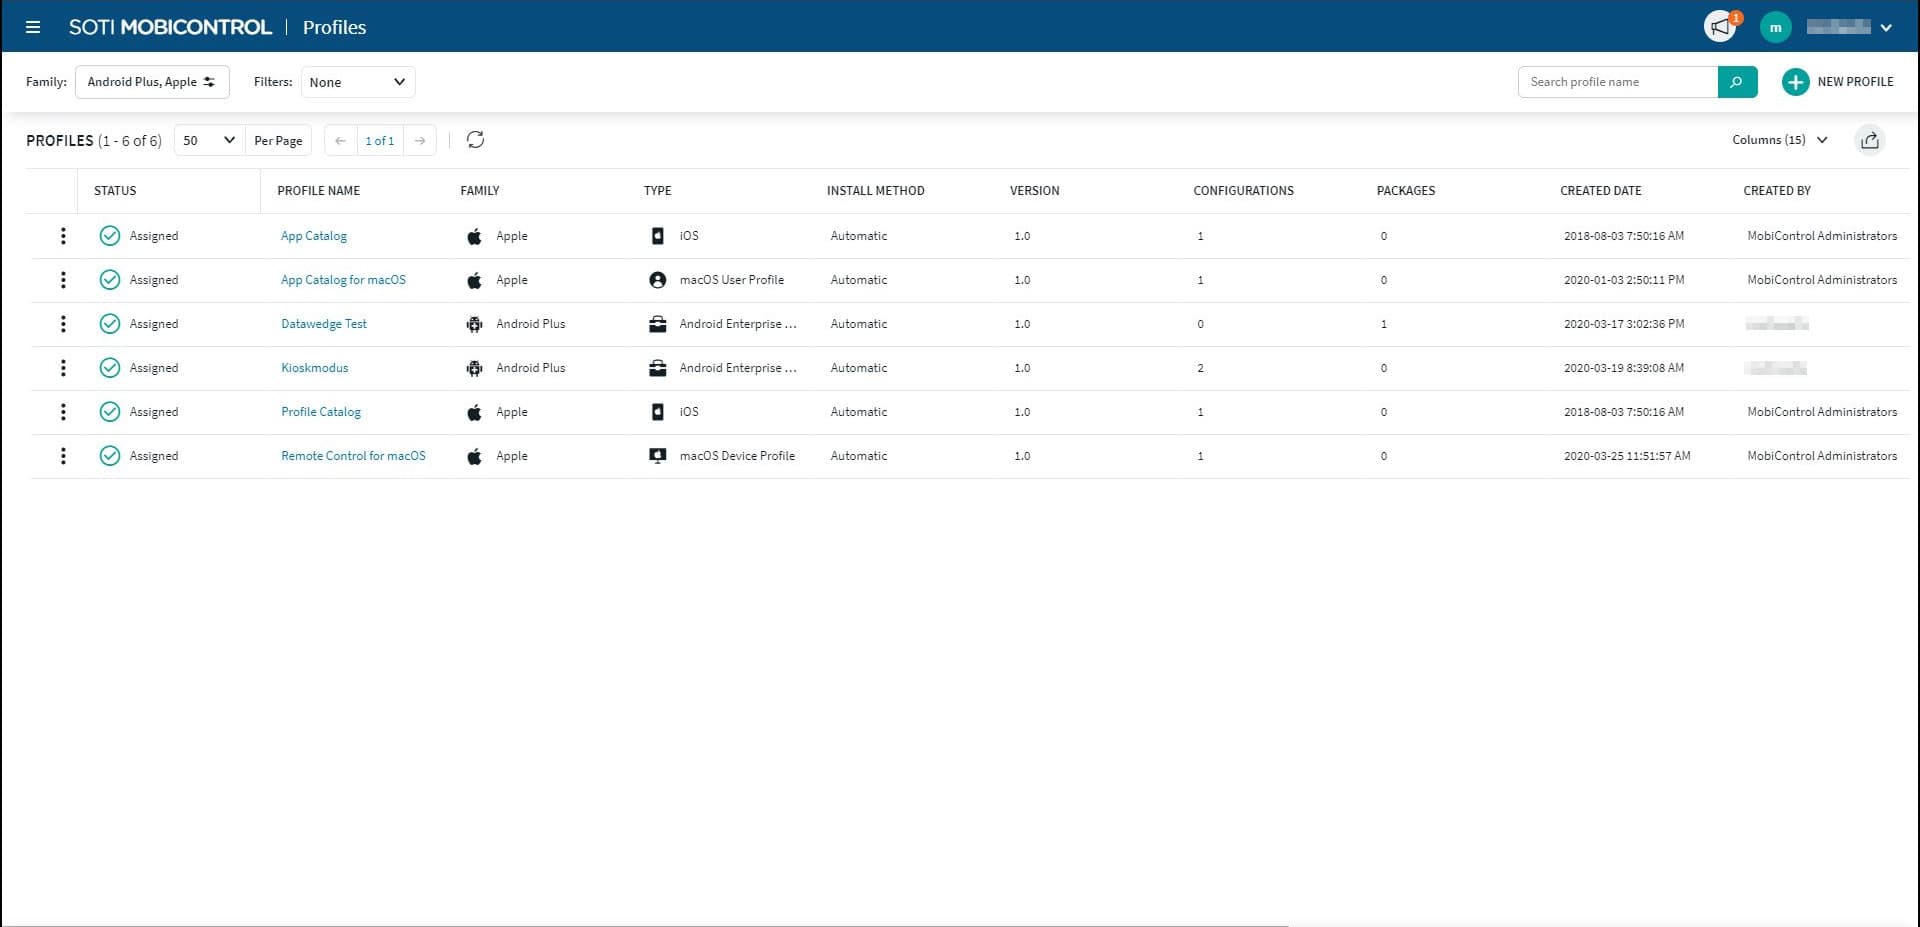Open notifications via the message icon
This screenshot has height=927, width=1920.
[x=1719, y=26]
